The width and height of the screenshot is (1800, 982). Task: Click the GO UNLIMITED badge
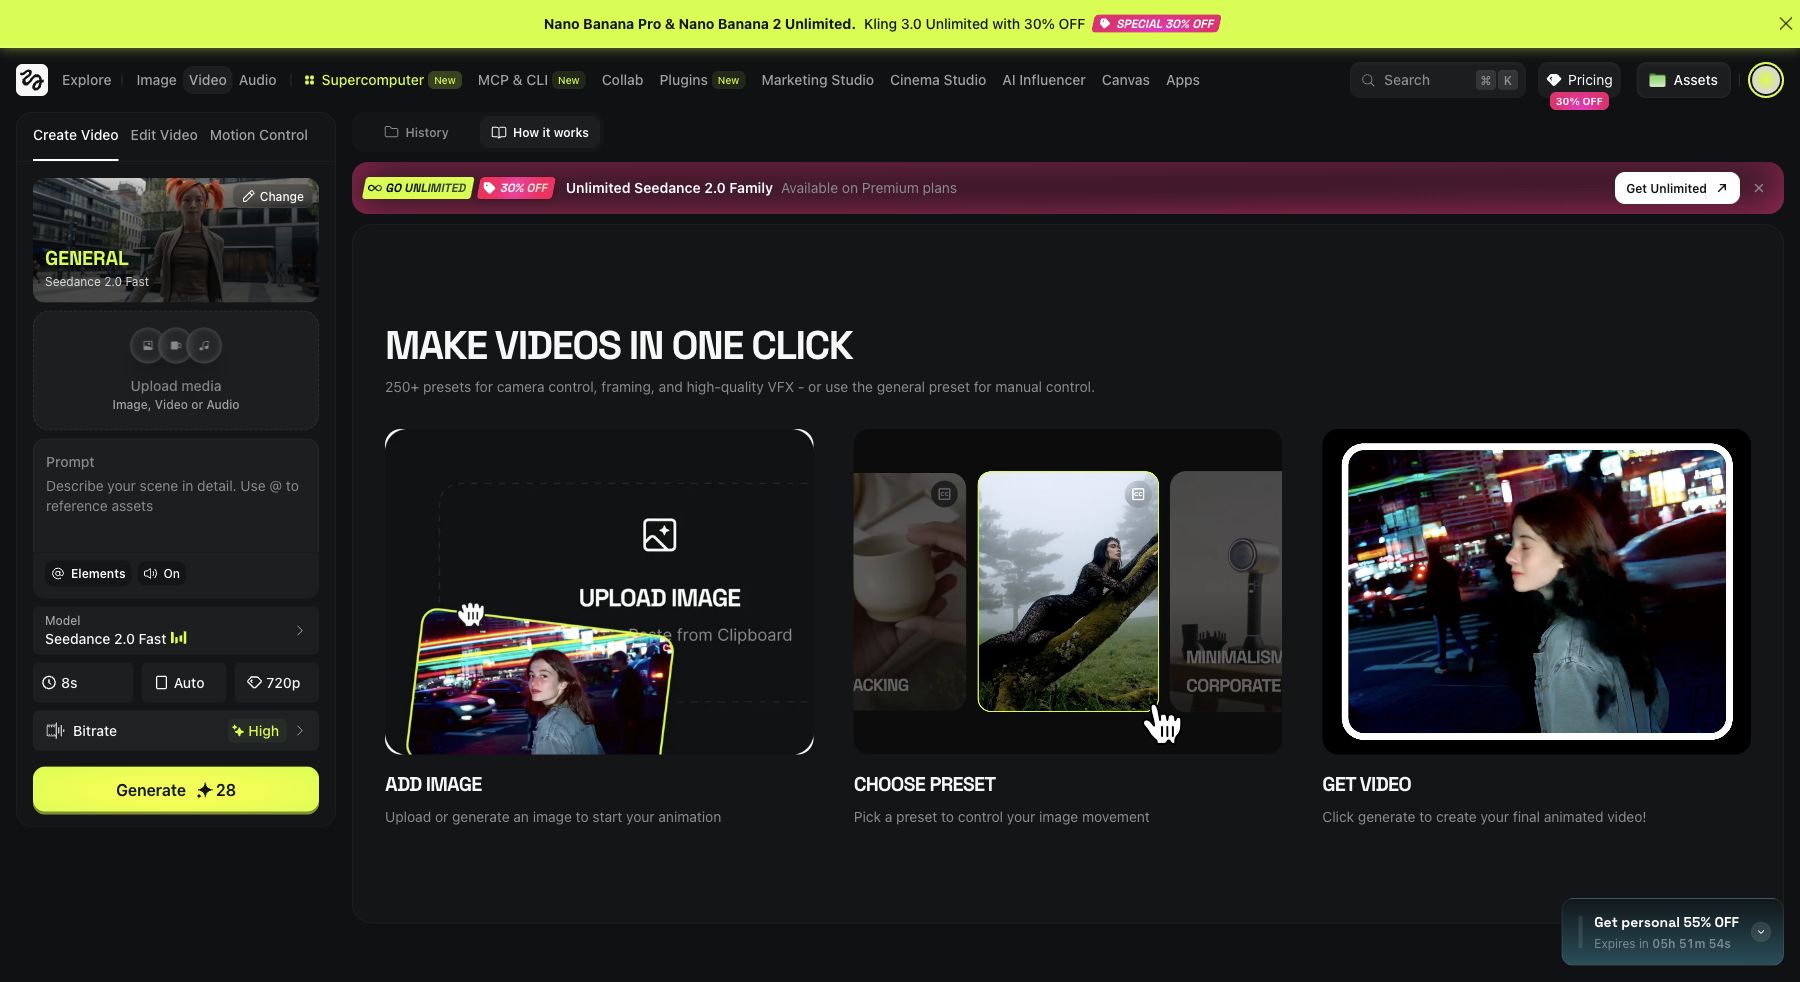[418, 188]
